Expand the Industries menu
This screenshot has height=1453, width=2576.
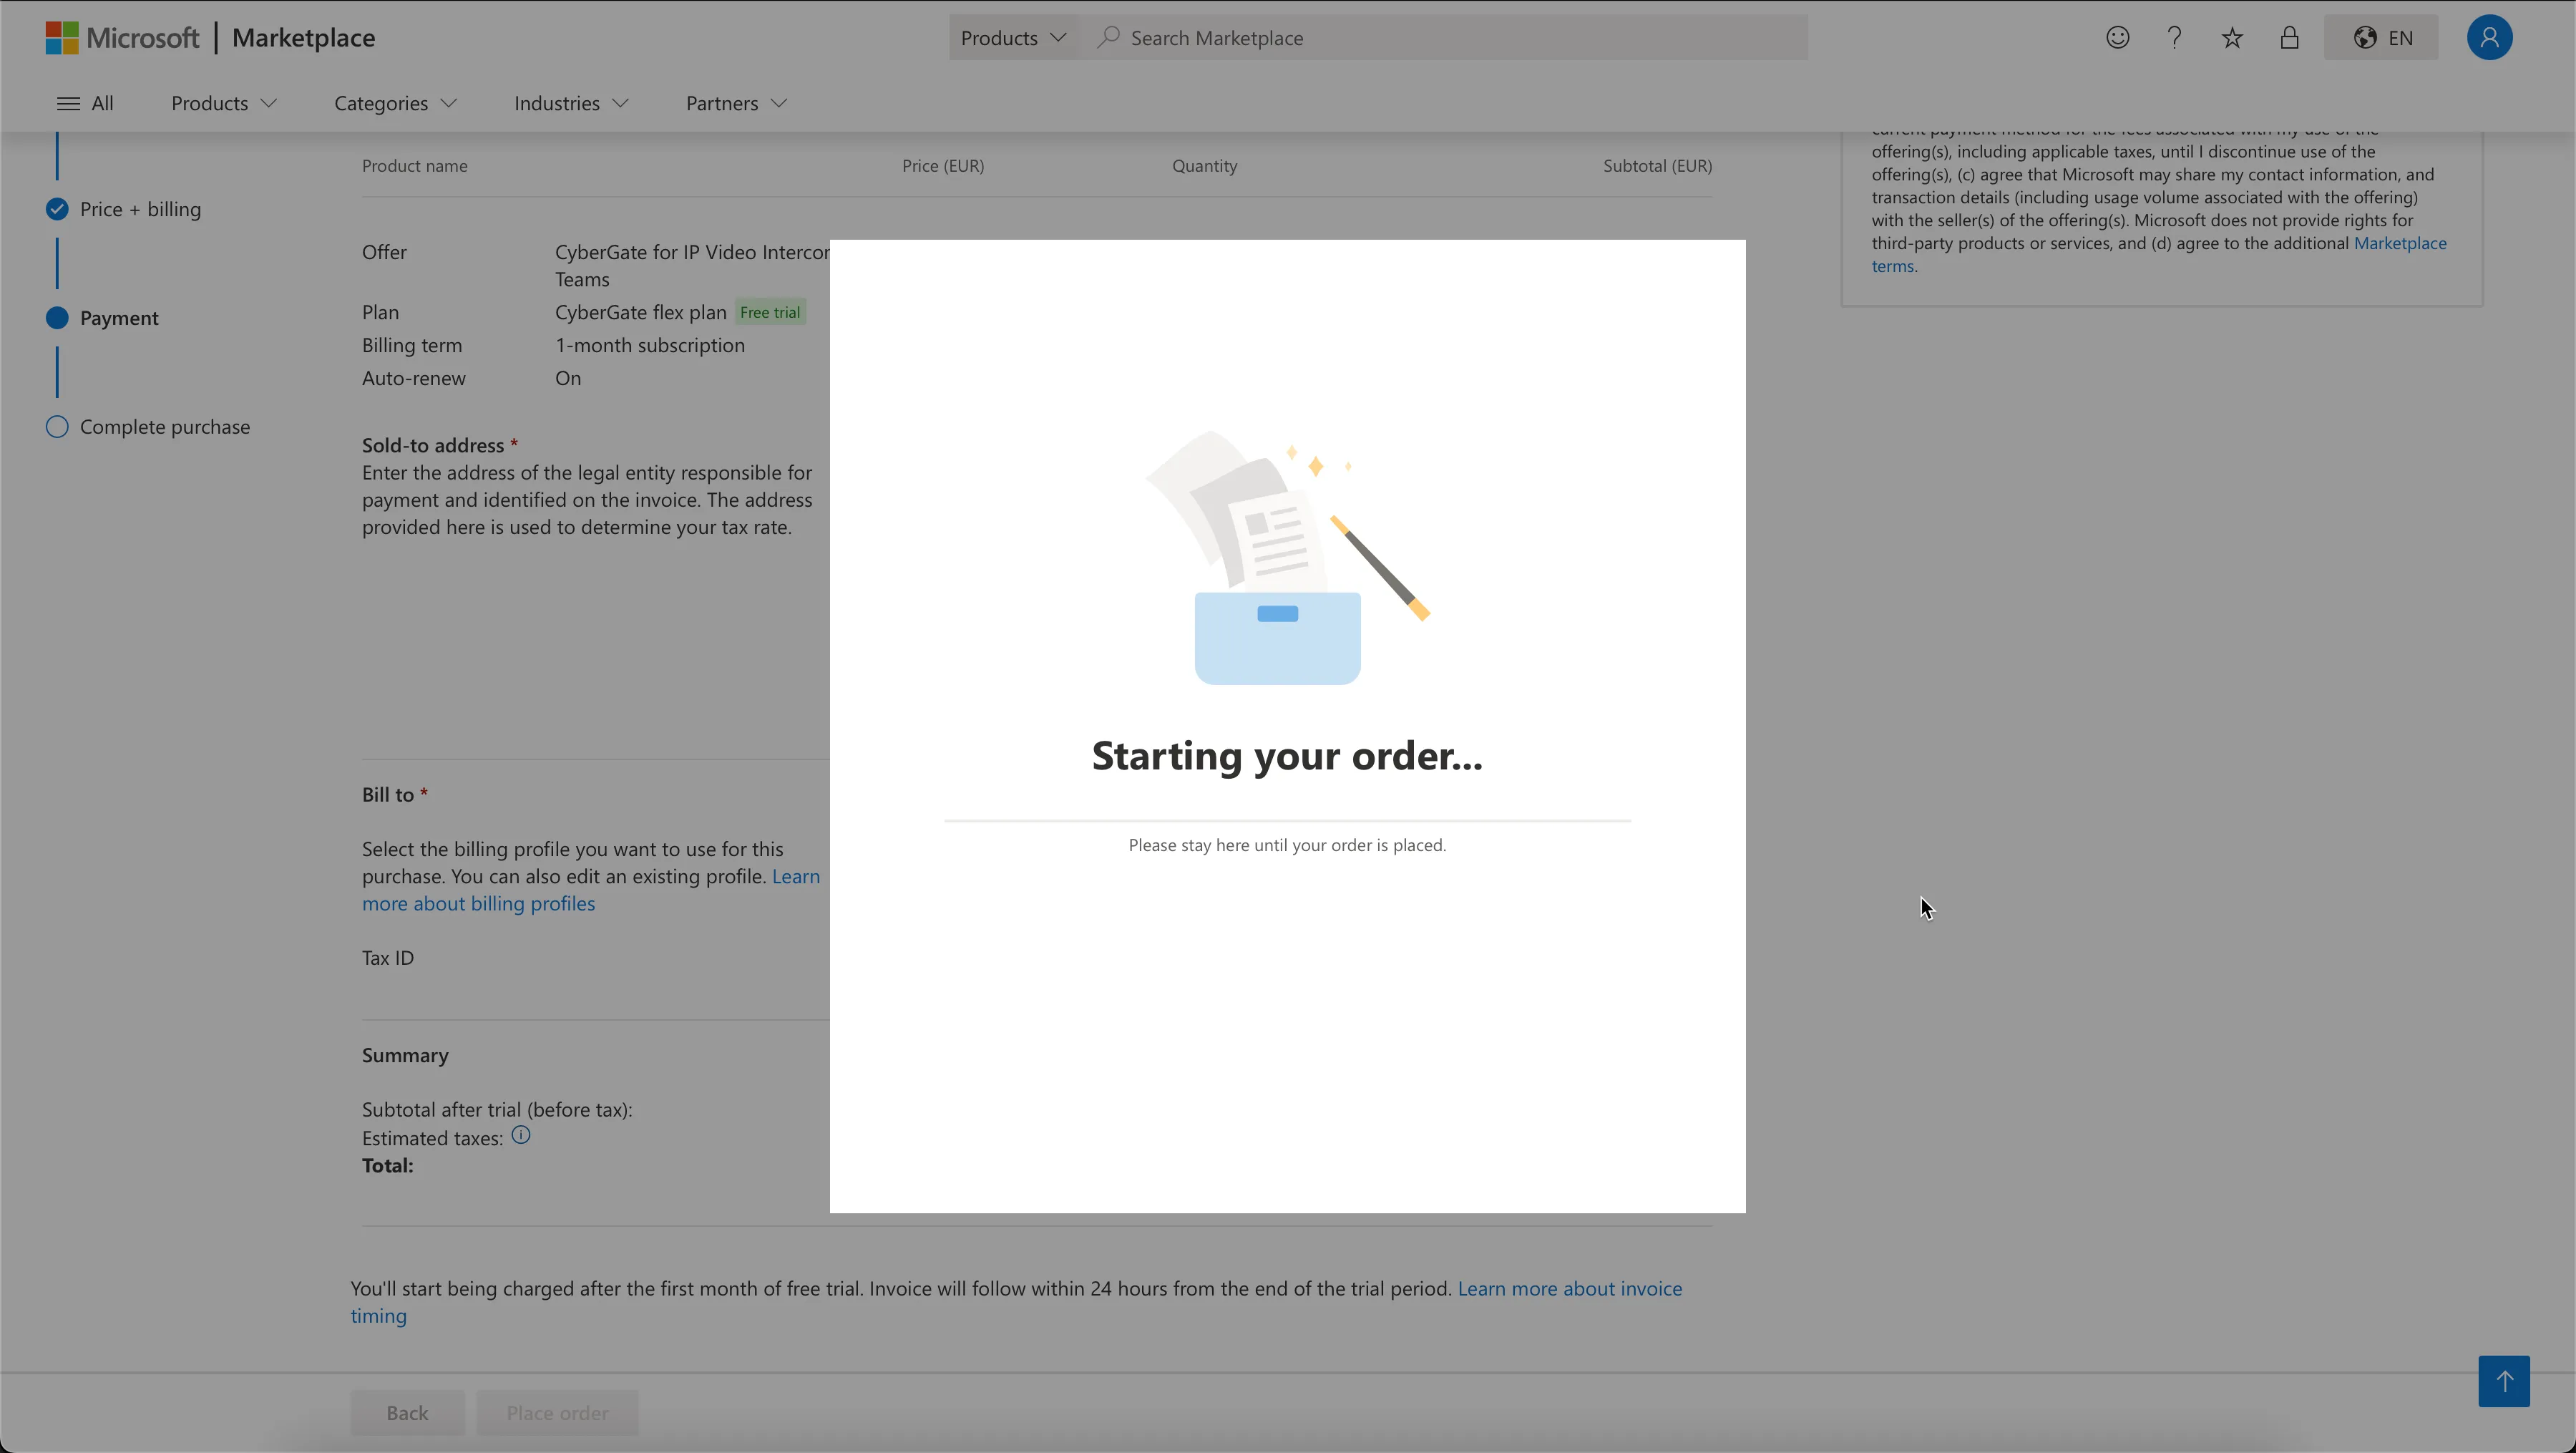coord(571,103)
